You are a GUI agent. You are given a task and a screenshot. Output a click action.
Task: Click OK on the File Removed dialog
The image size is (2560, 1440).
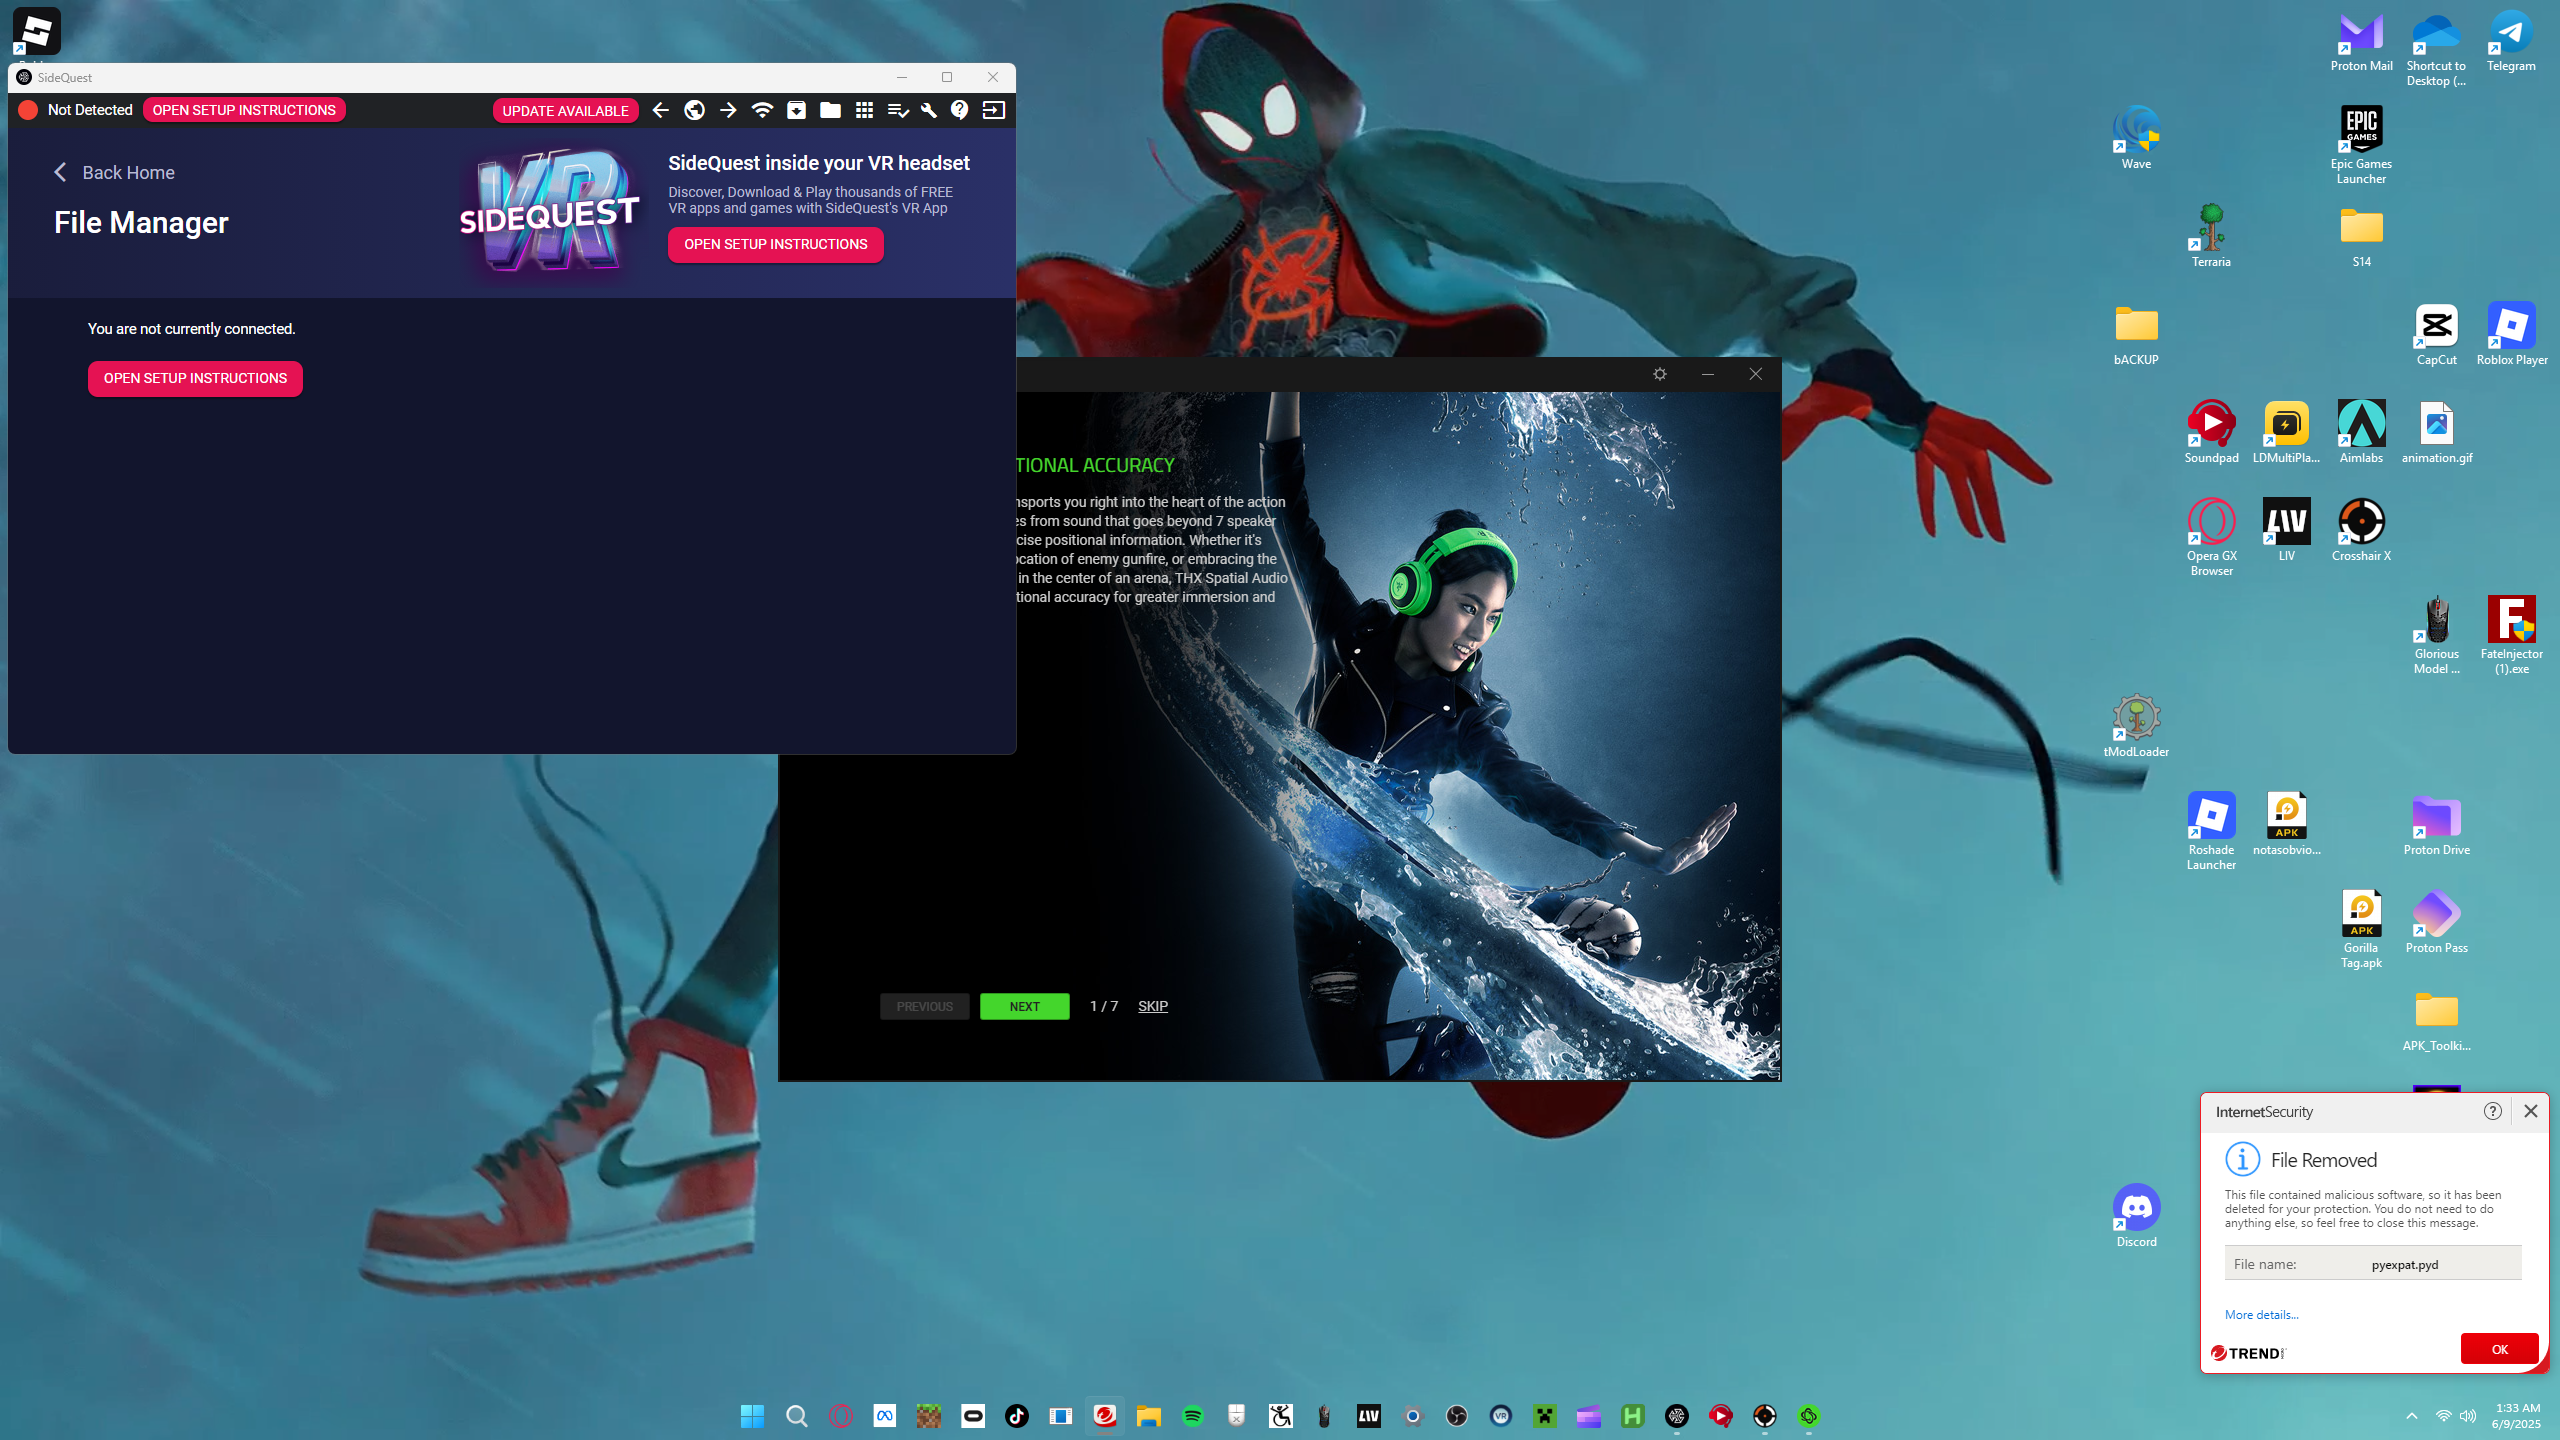coord(2499,1349)
